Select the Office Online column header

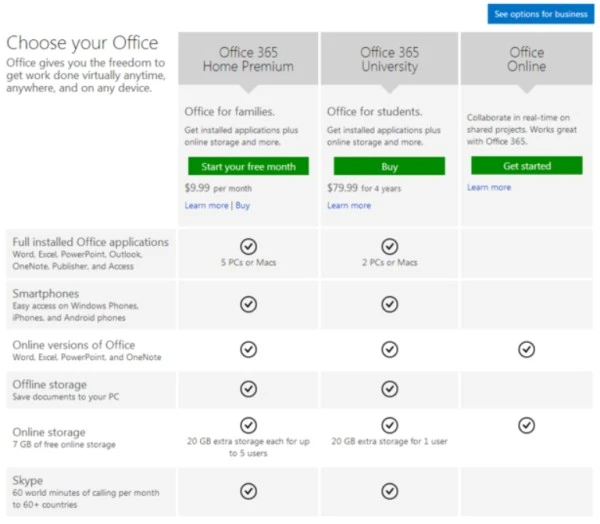point(527,59)
